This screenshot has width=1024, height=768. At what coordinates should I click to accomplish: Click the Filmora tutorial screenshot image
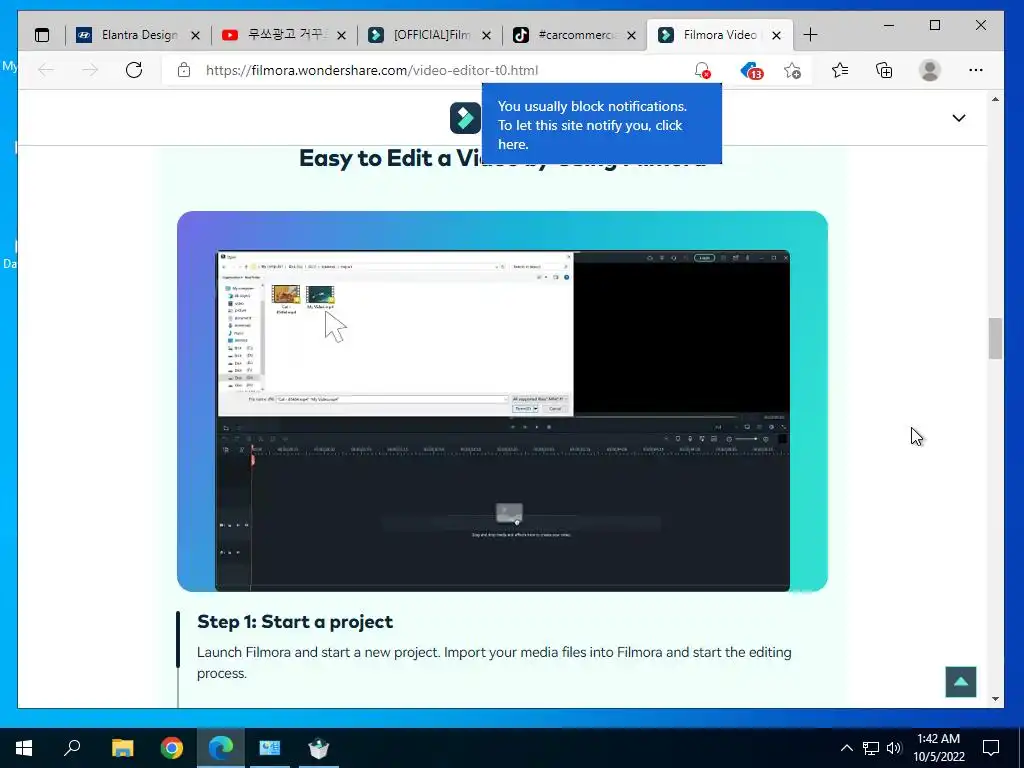coord(502,401)
